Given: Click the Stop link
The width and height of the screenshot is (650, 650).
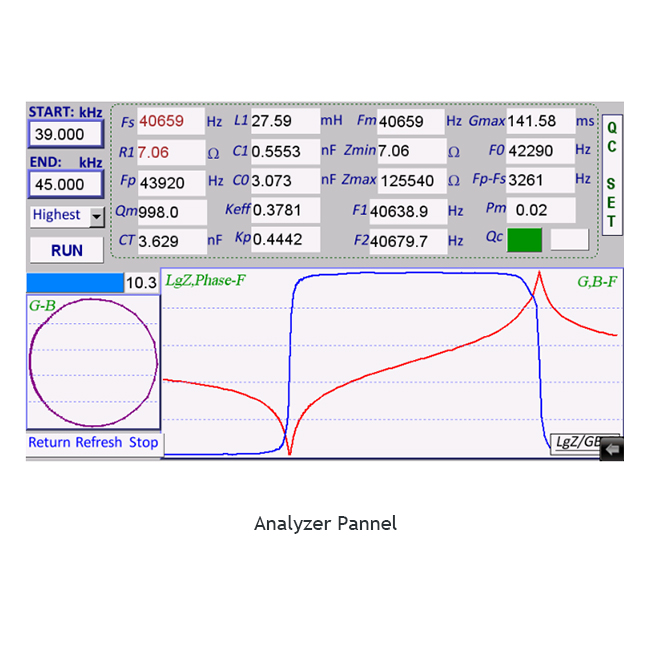Looking at the screenshot, I should [x=143, y=442].
